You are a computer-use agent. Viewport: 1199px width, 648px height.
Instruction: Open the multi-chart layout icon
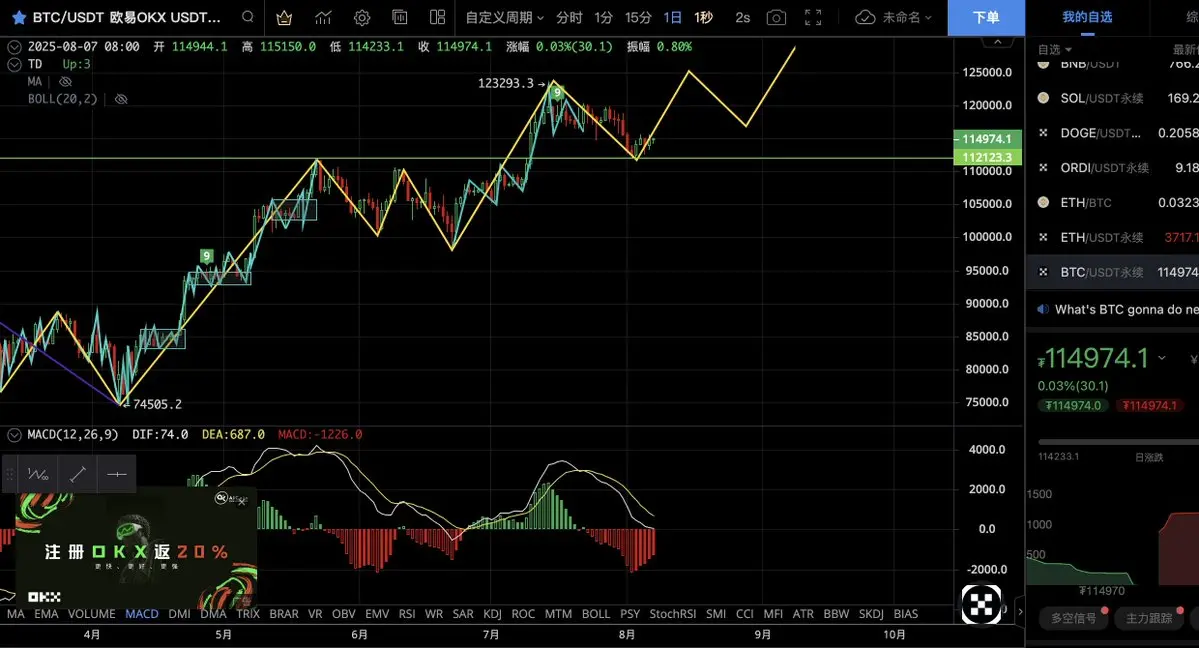tap(437, 17)
